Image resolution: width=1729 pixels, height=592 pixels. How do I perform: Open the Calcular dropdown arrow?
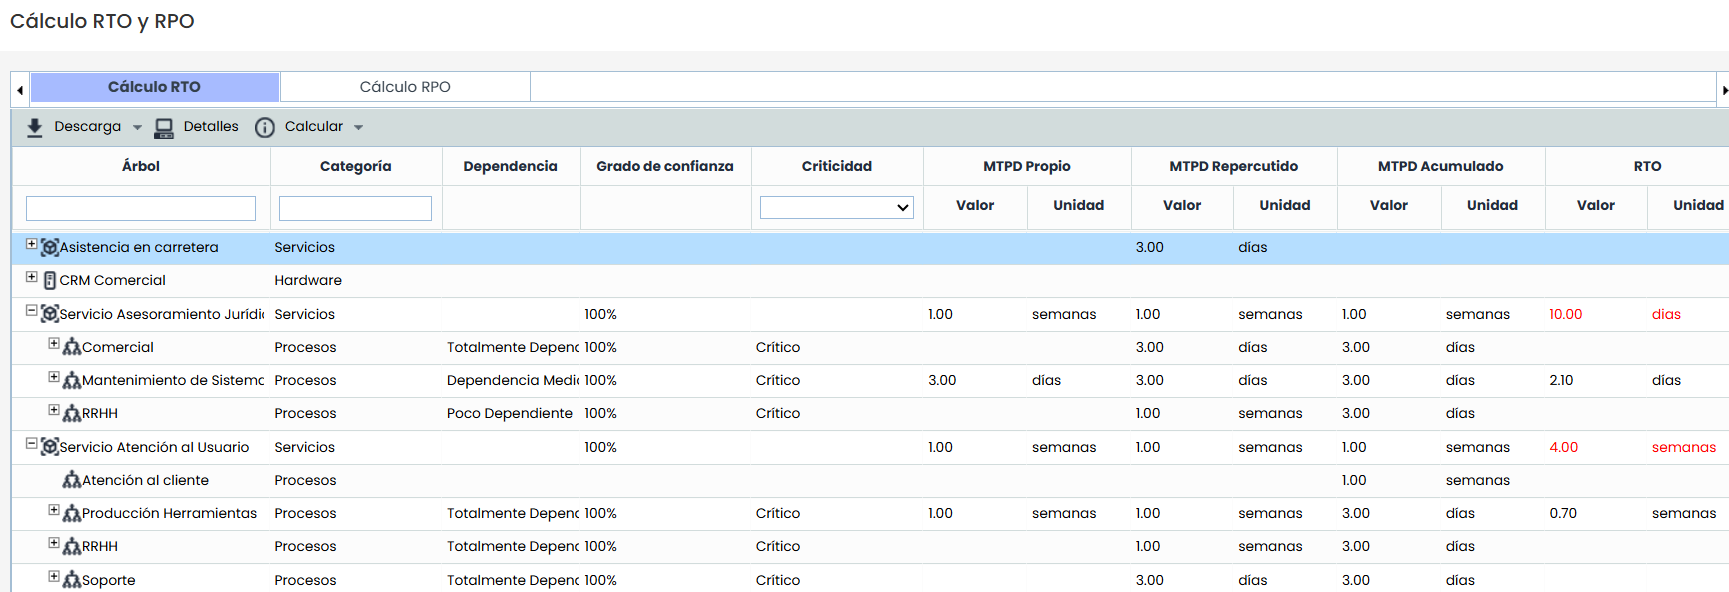(x=358, y=128)
